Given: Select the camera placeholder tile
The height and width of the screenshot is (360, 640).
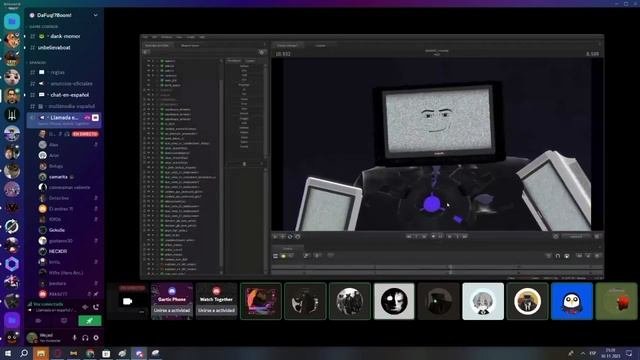Looking at the screenshot, I should pyautogui.click(x=127, y=301).
